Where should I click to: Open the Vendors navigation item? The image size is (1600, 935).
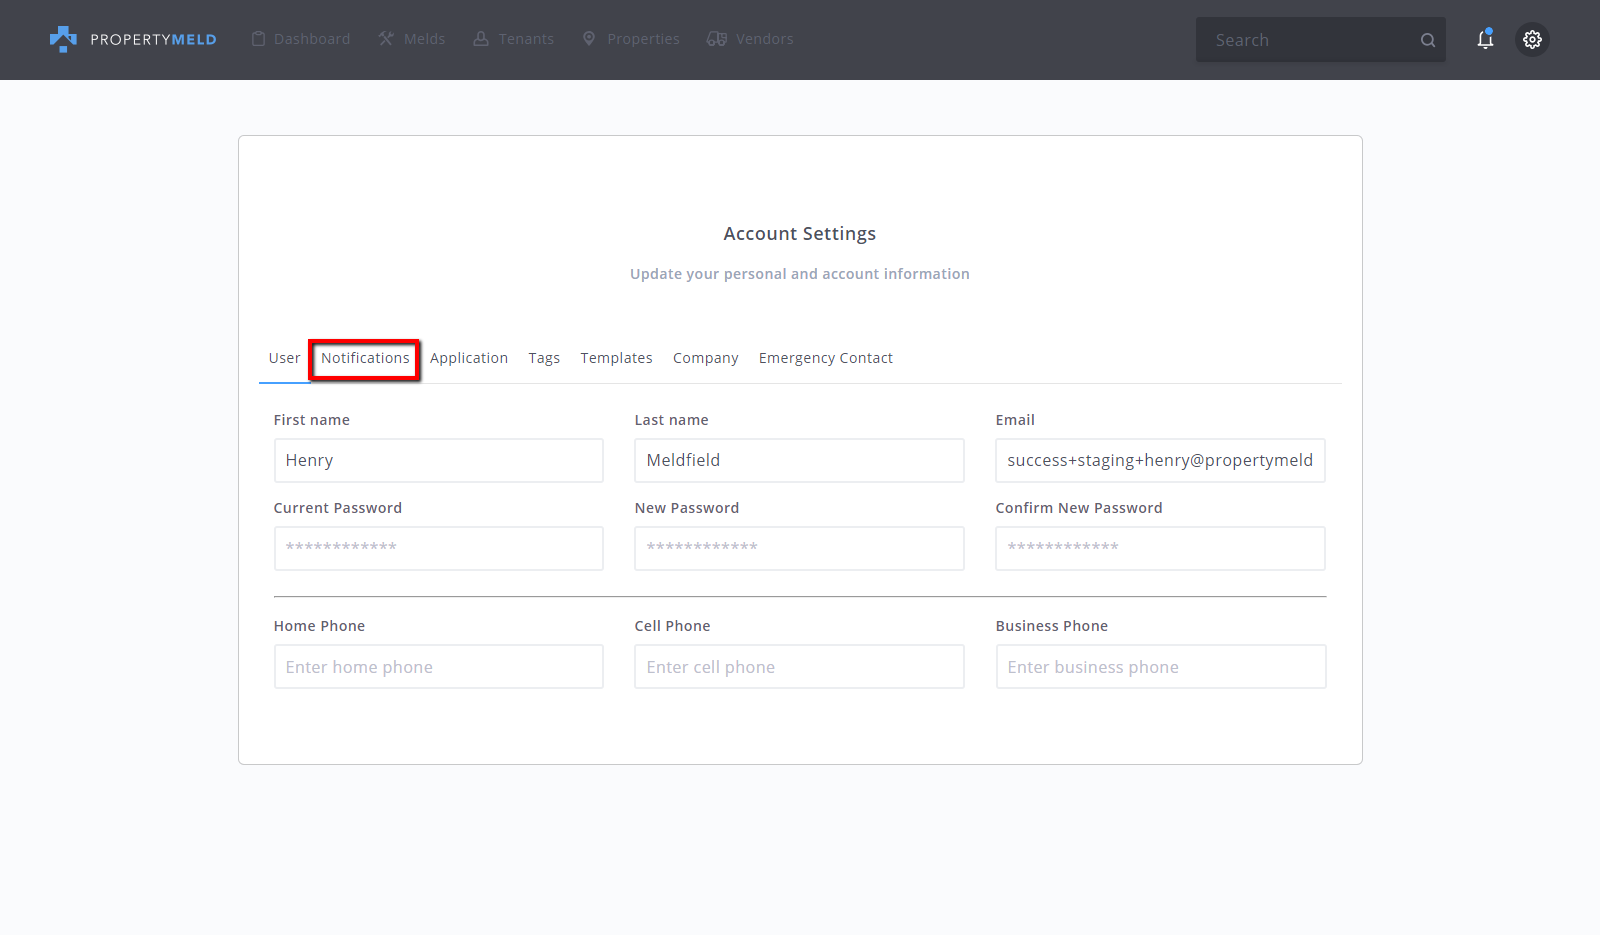[x=750, y=39]
